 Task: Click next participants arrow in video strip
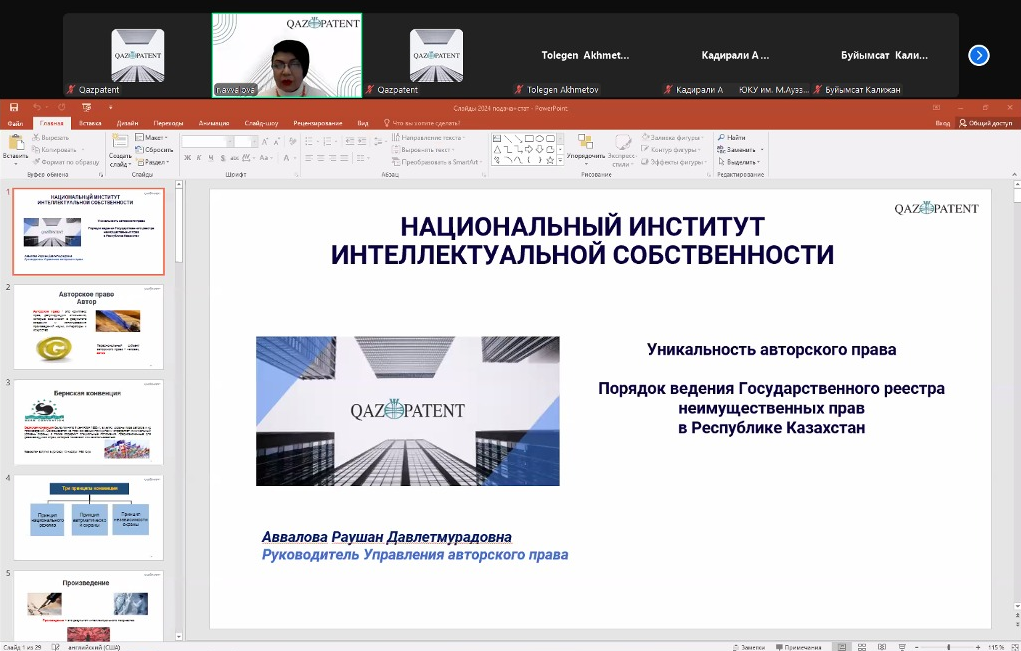click(x=979, y=55)
